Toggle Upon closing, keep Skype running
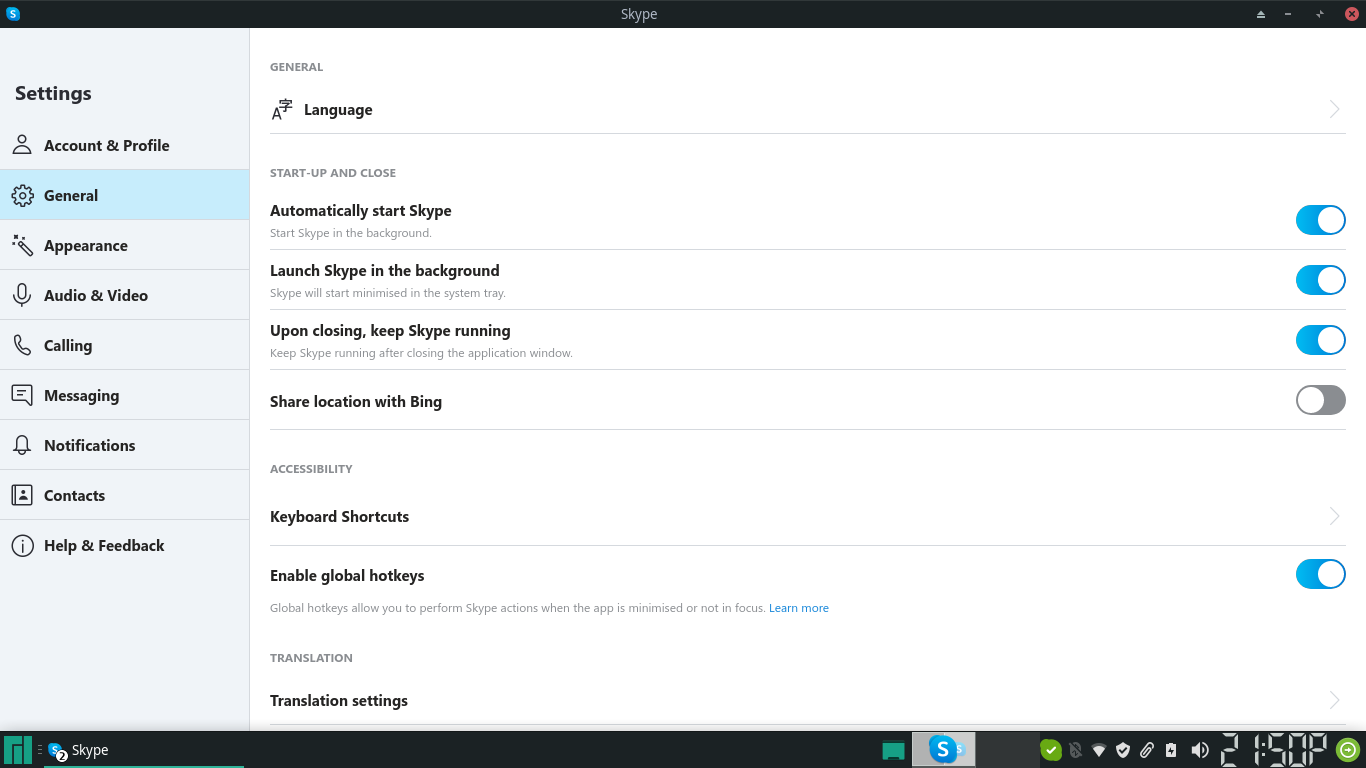 (x=1320, y=340)
